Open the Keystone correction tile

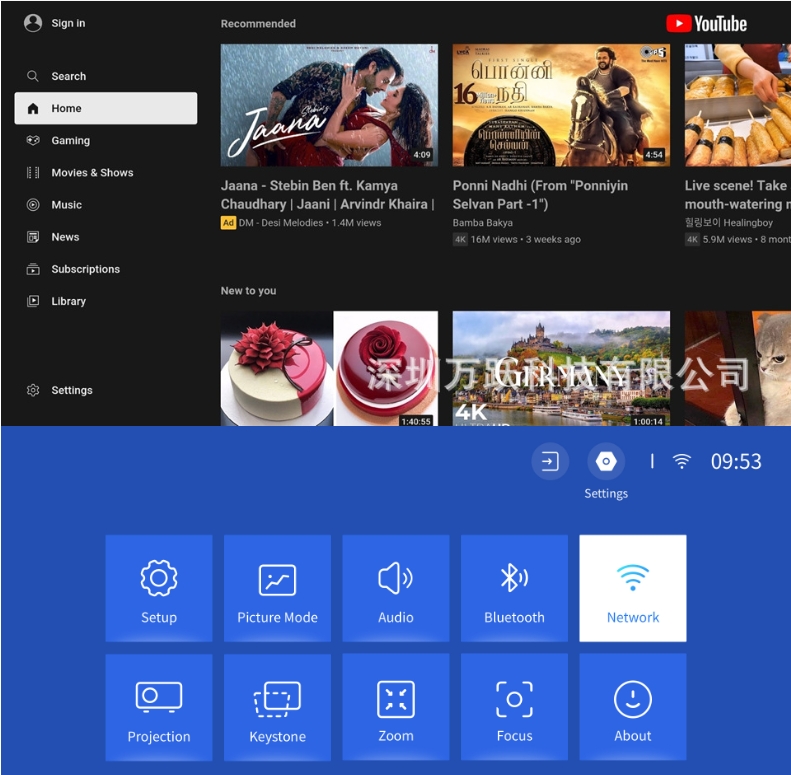[277, 707]
